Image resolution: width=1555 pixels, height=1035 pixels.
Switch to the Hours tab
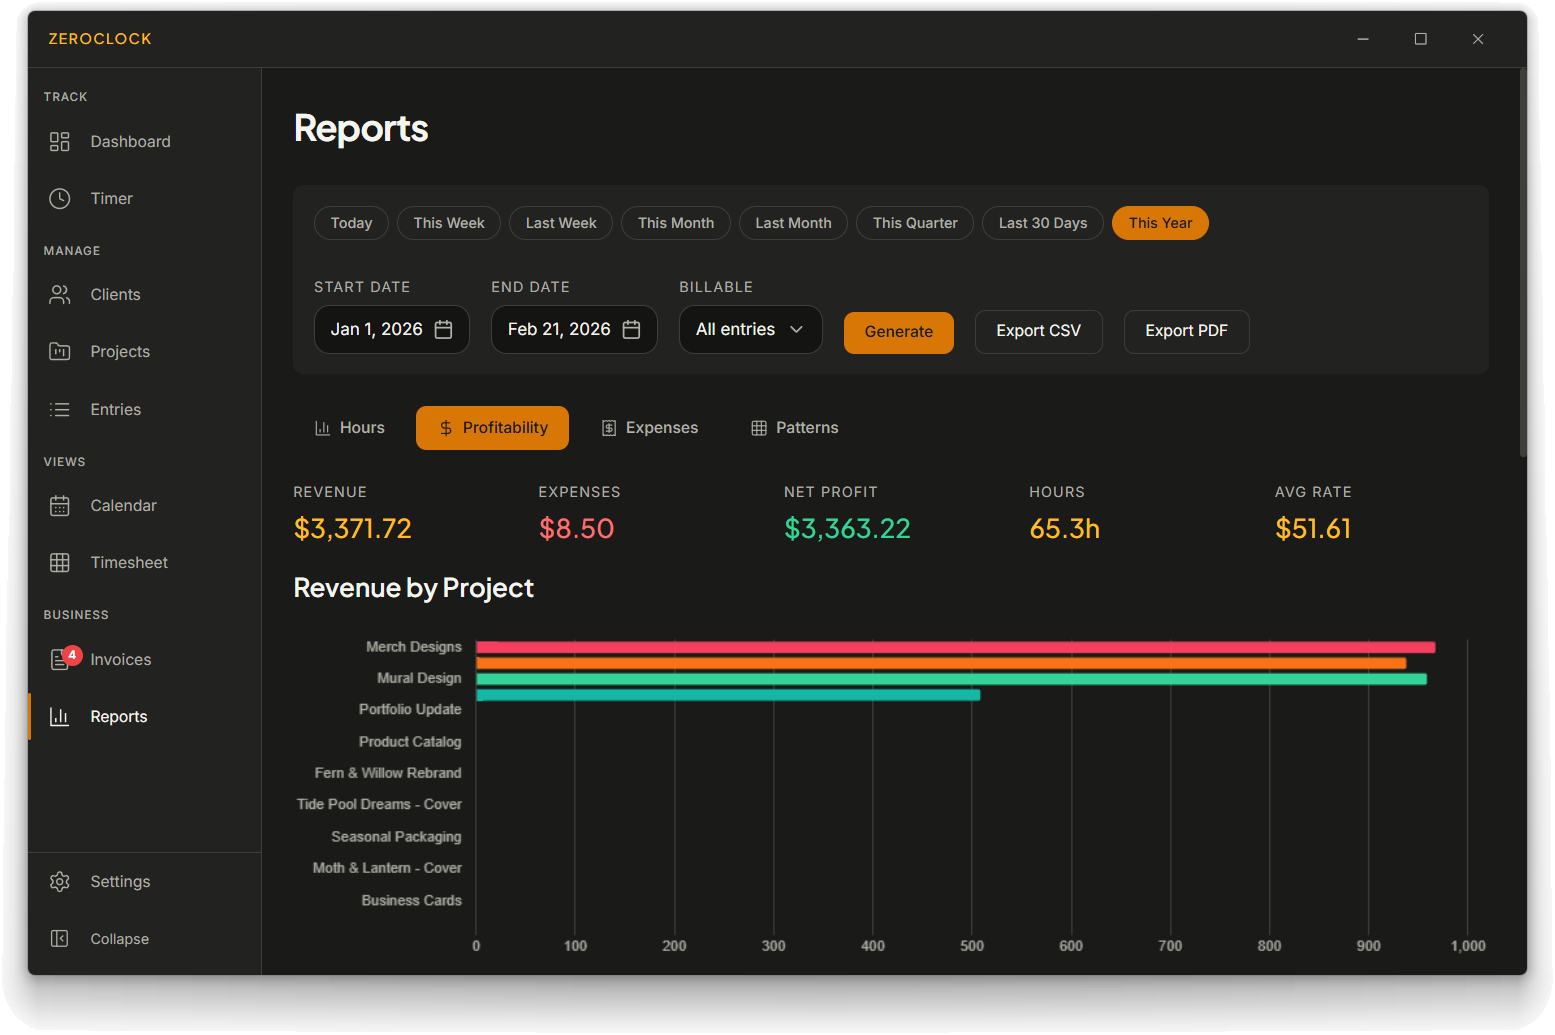(x=350, y=428)
